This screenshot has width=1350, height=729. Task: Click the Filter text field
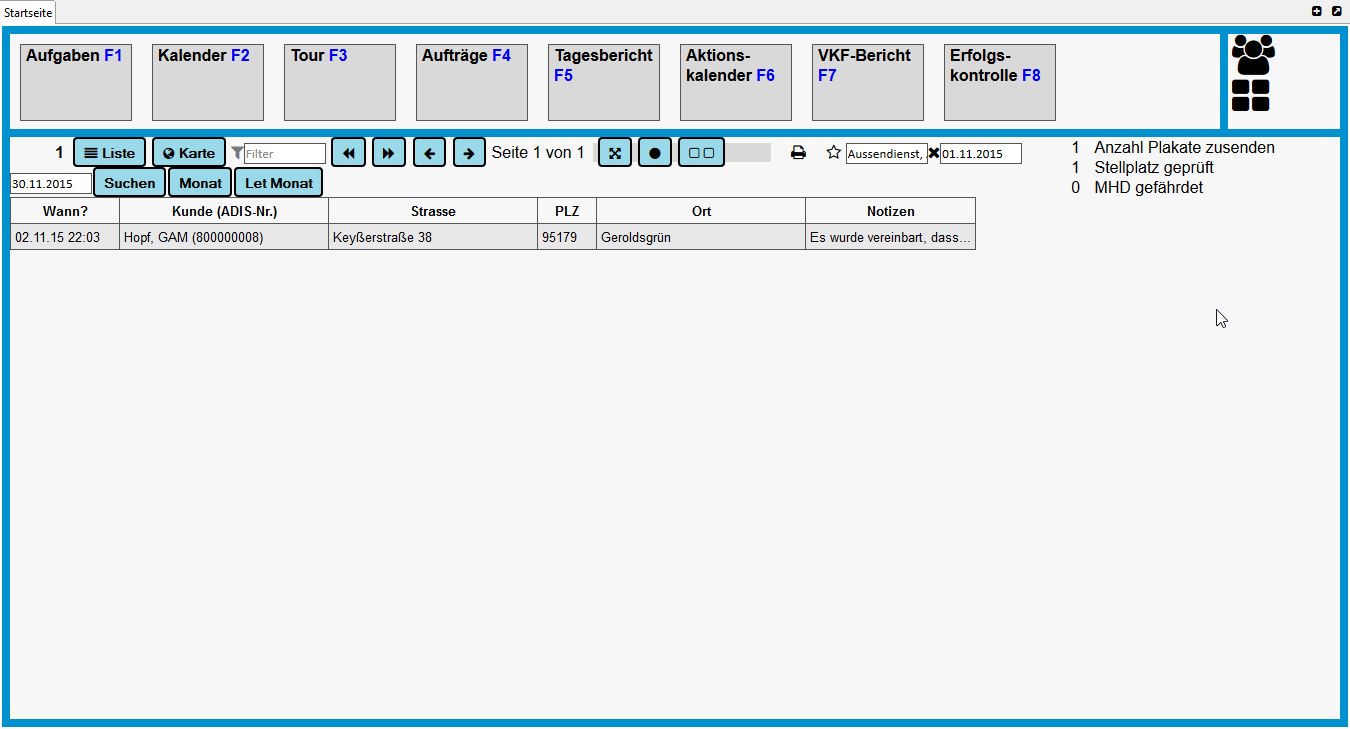pos(285,154)
